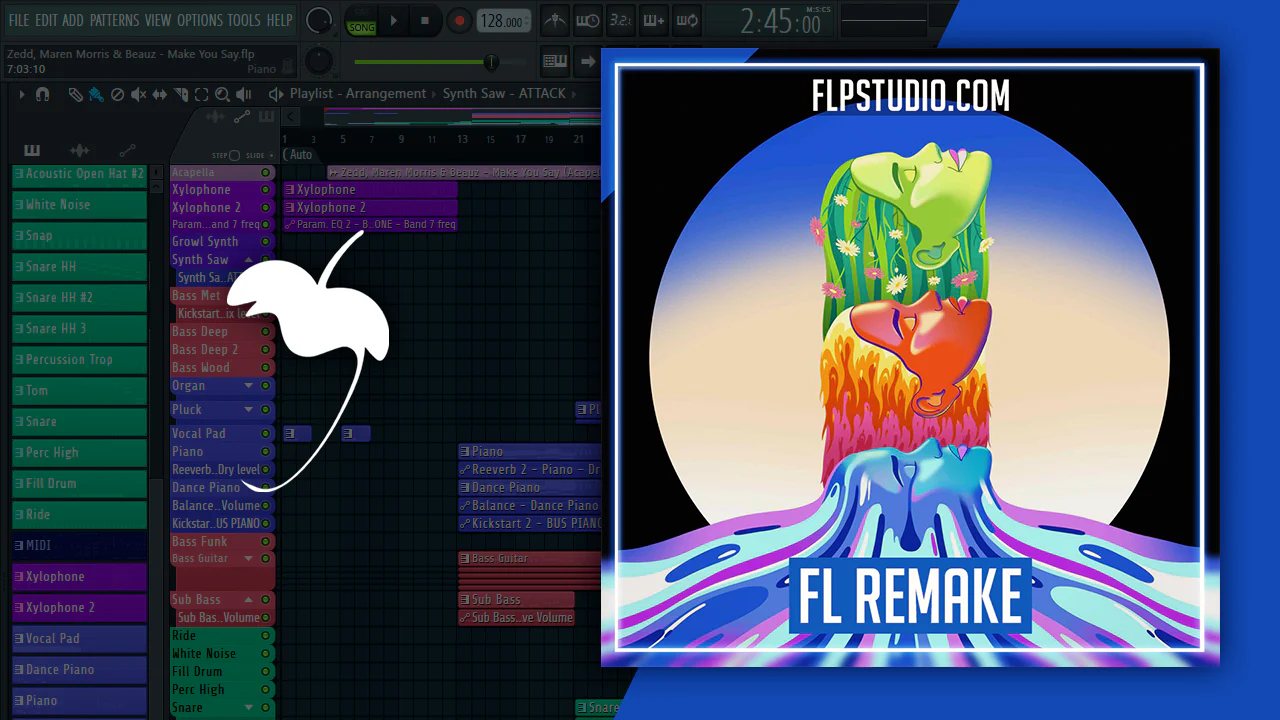1280x720 pixels.
Task: Open the VIEW menu
Action: [x=158, y=20]
